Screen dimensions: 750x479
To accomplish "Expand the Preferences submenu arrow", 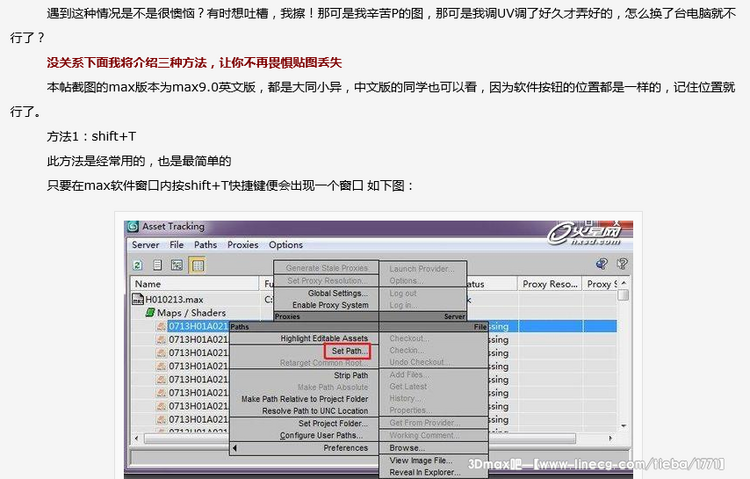I will point(234,448).
